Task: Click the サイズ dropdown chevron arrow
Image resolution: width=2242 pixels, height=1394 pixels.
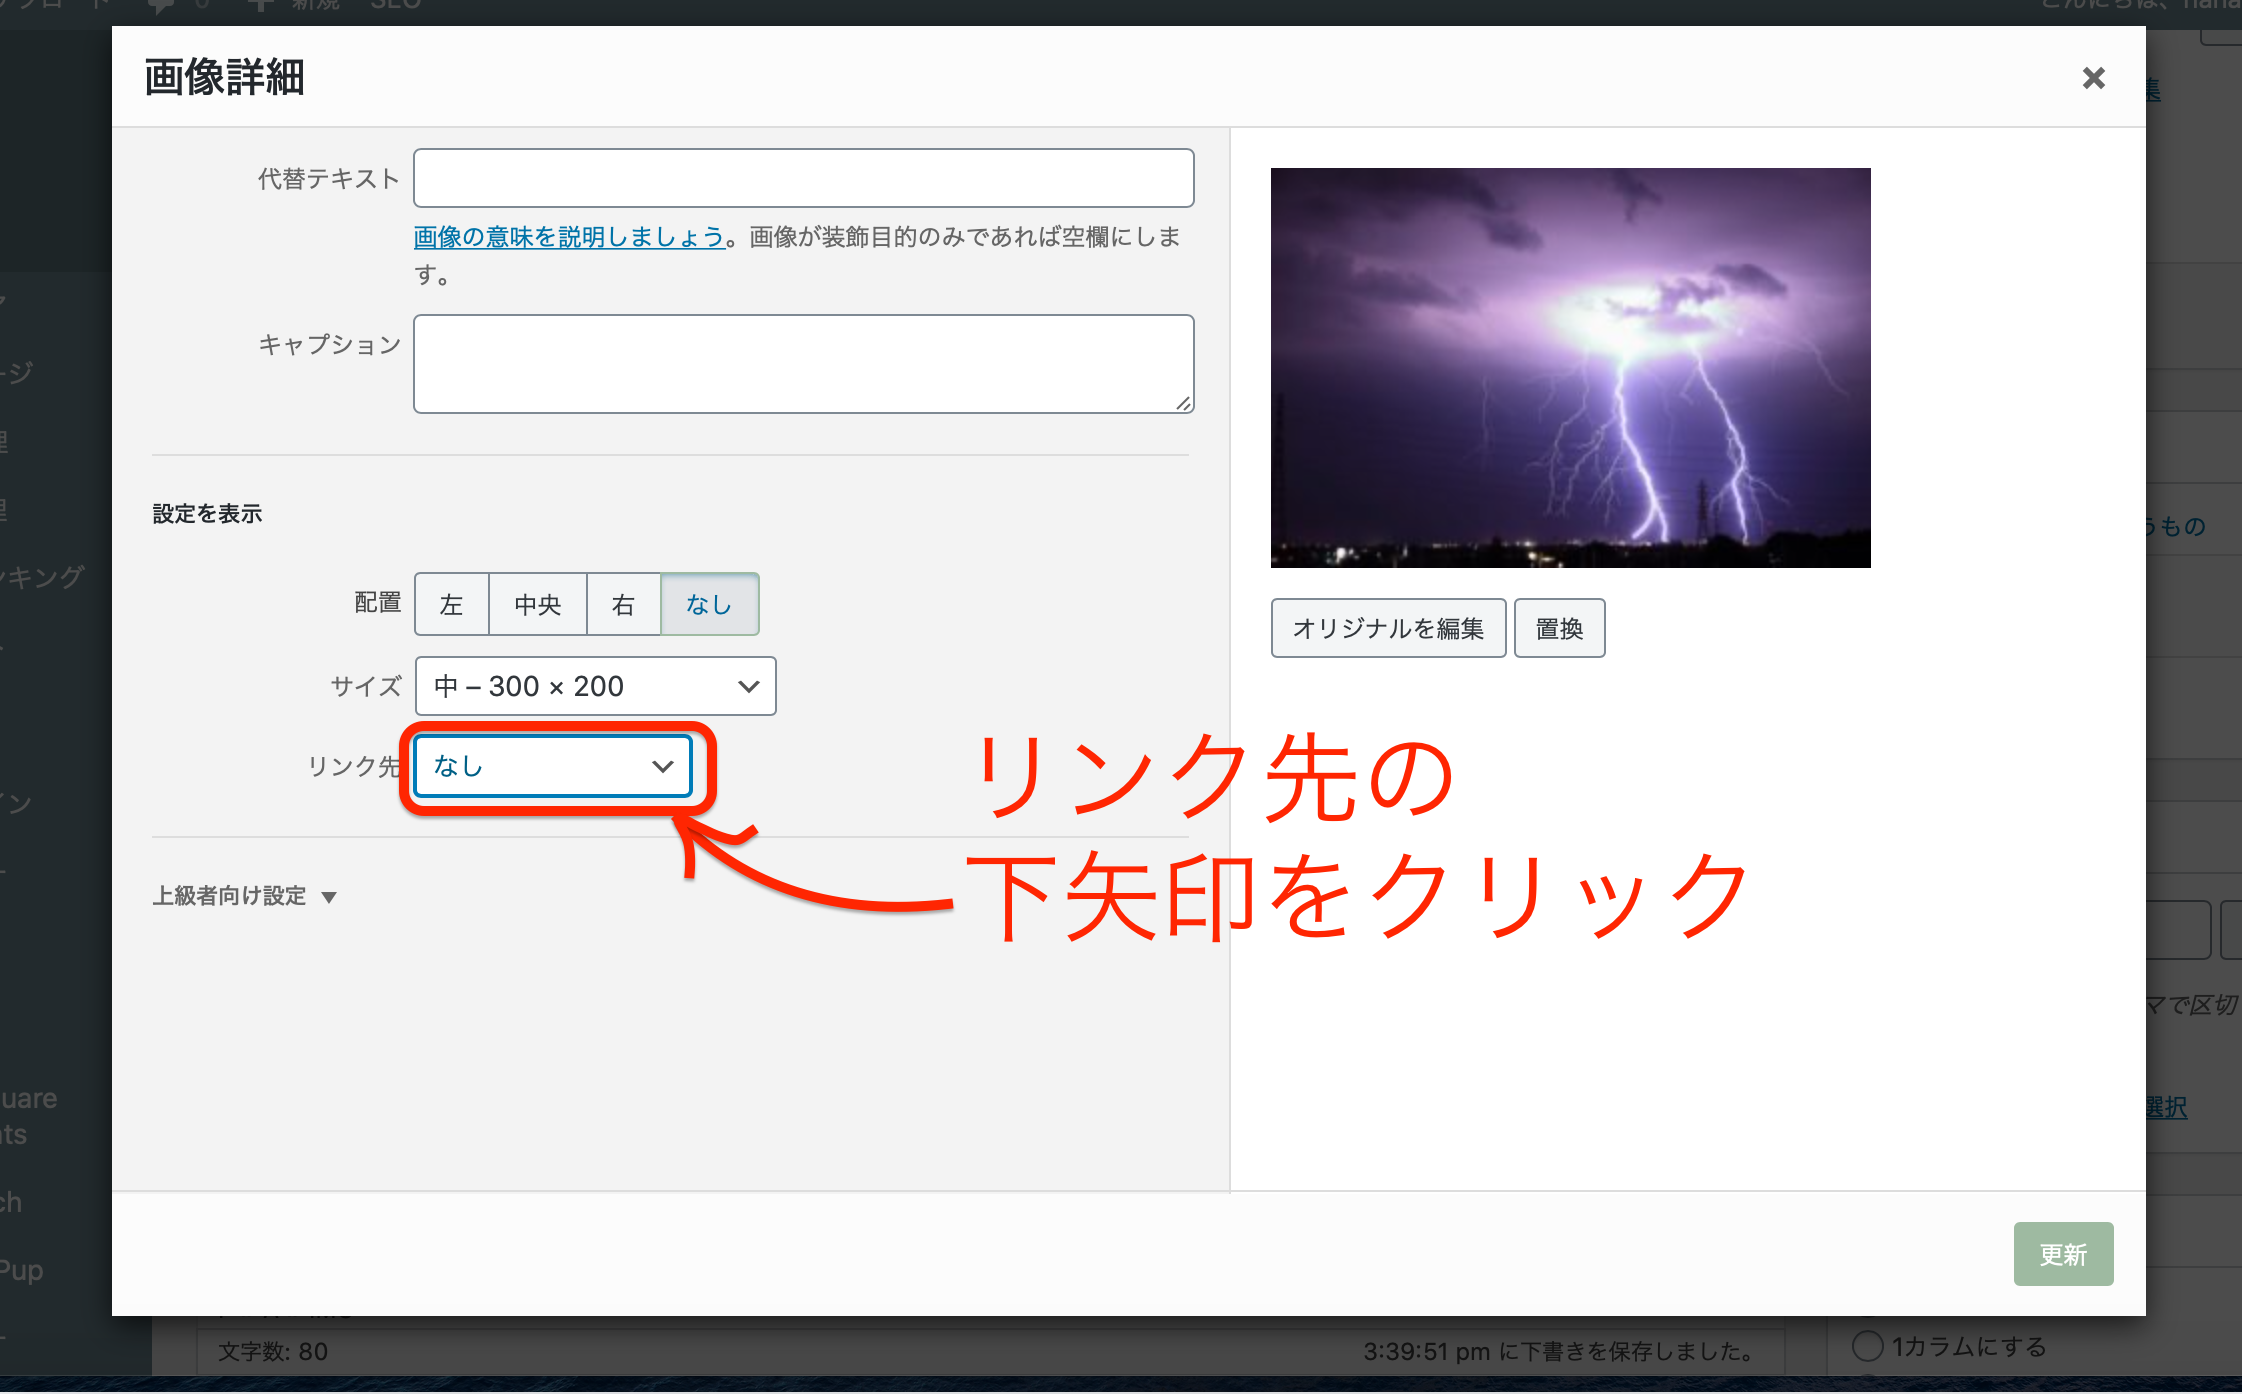Action: click(x=748, y=686)
